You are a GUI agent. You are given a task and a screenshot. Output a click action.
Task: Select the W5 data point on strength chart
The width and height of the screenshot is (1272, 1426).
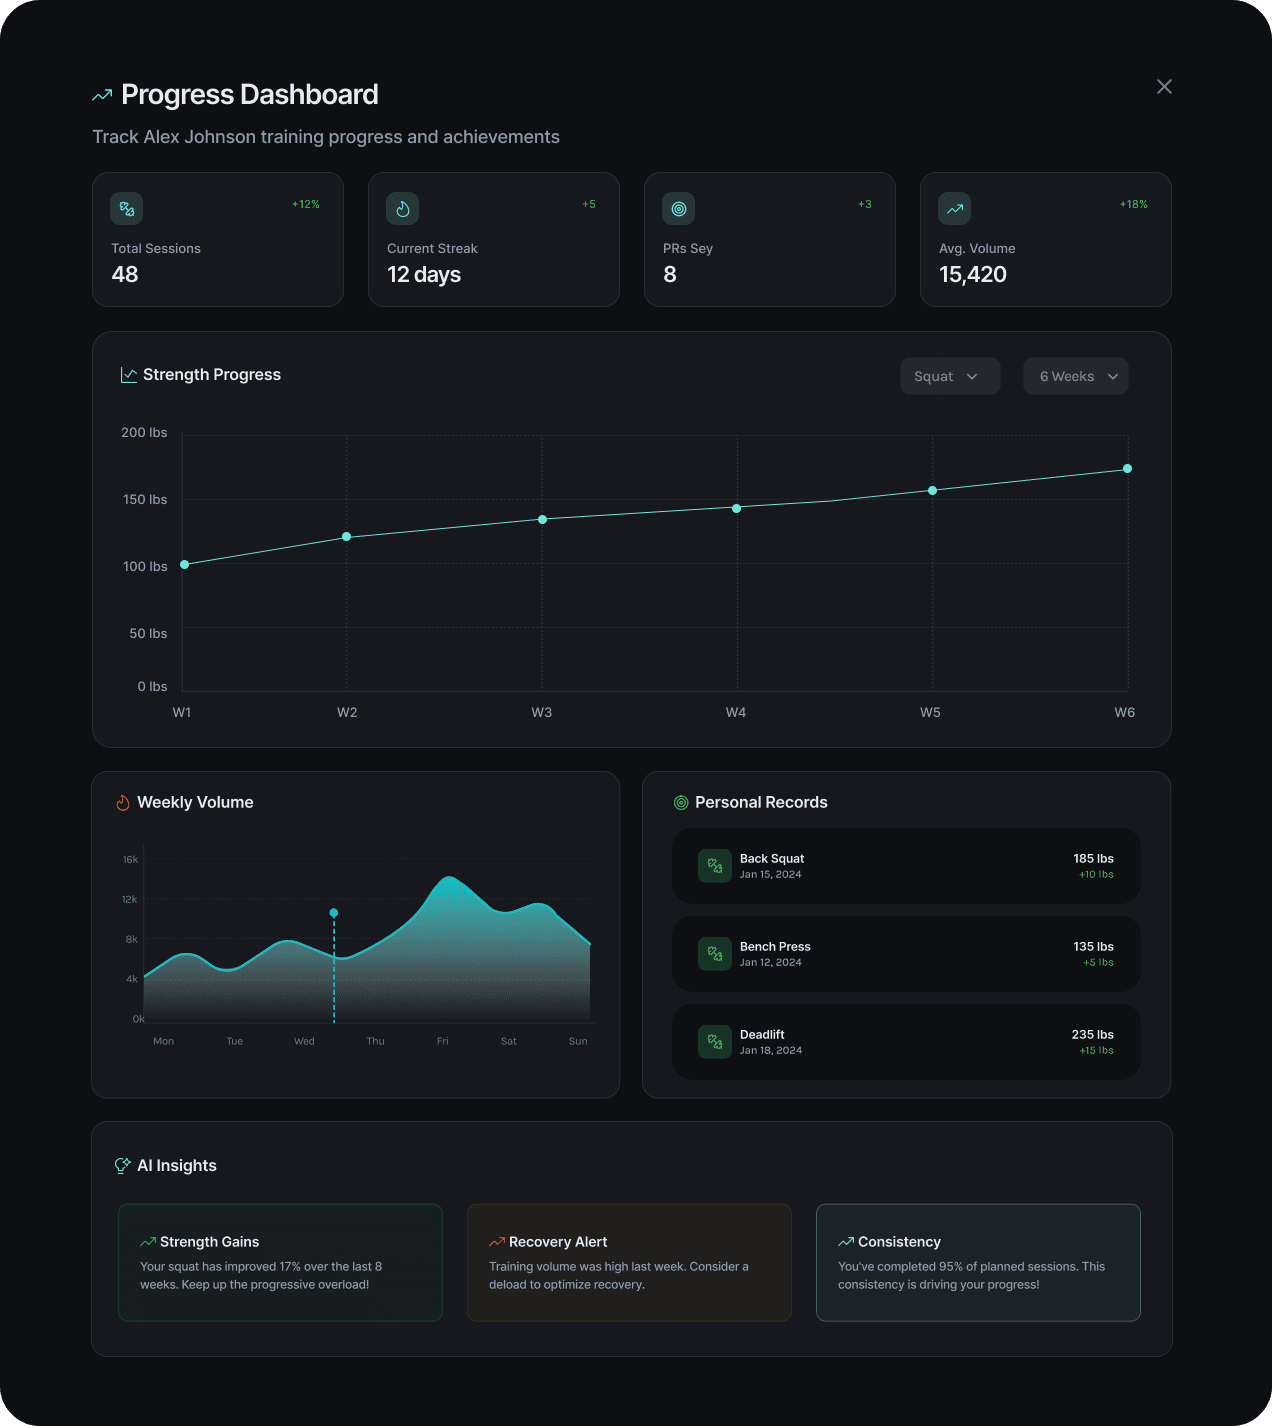(933, 490)
